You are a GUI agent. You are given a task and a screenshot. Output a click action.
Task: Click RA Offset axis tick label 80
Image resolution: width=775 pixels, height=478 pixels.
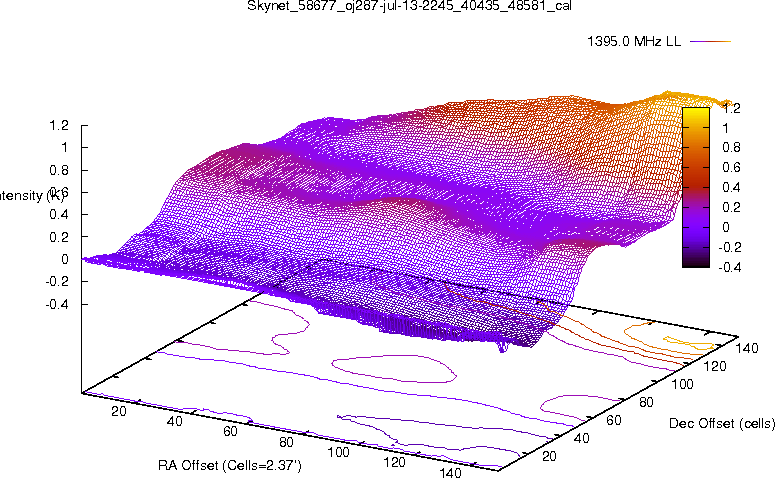tap(286, 442)
